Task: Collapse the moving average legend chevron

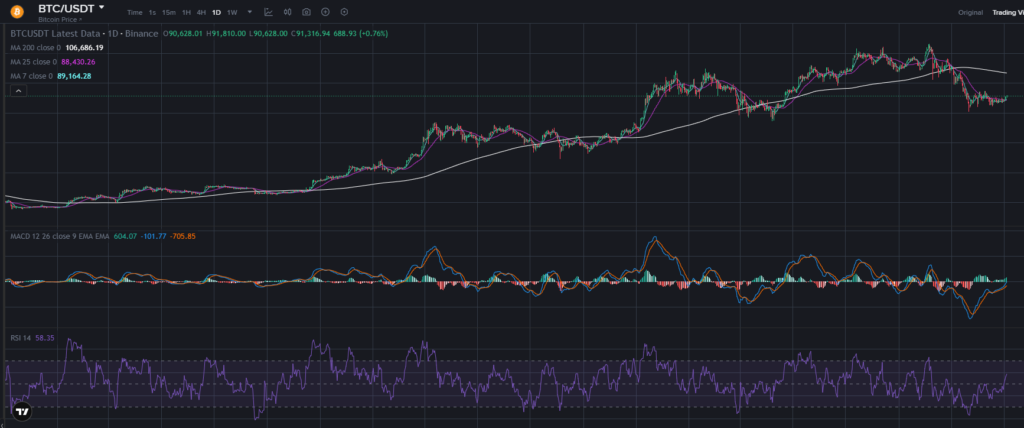Action: 18,90
